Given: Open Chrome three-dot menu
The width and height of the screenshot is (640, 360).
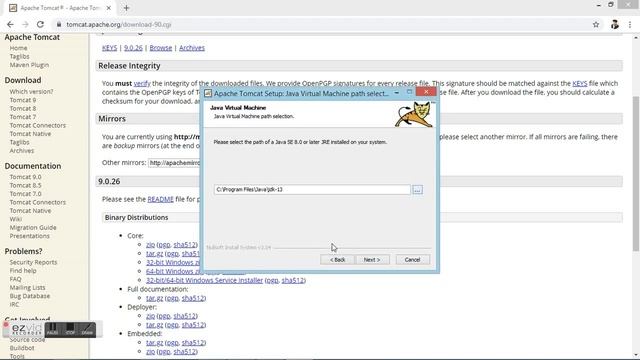Looking at the screenshot, I should (x=630, y=24).
